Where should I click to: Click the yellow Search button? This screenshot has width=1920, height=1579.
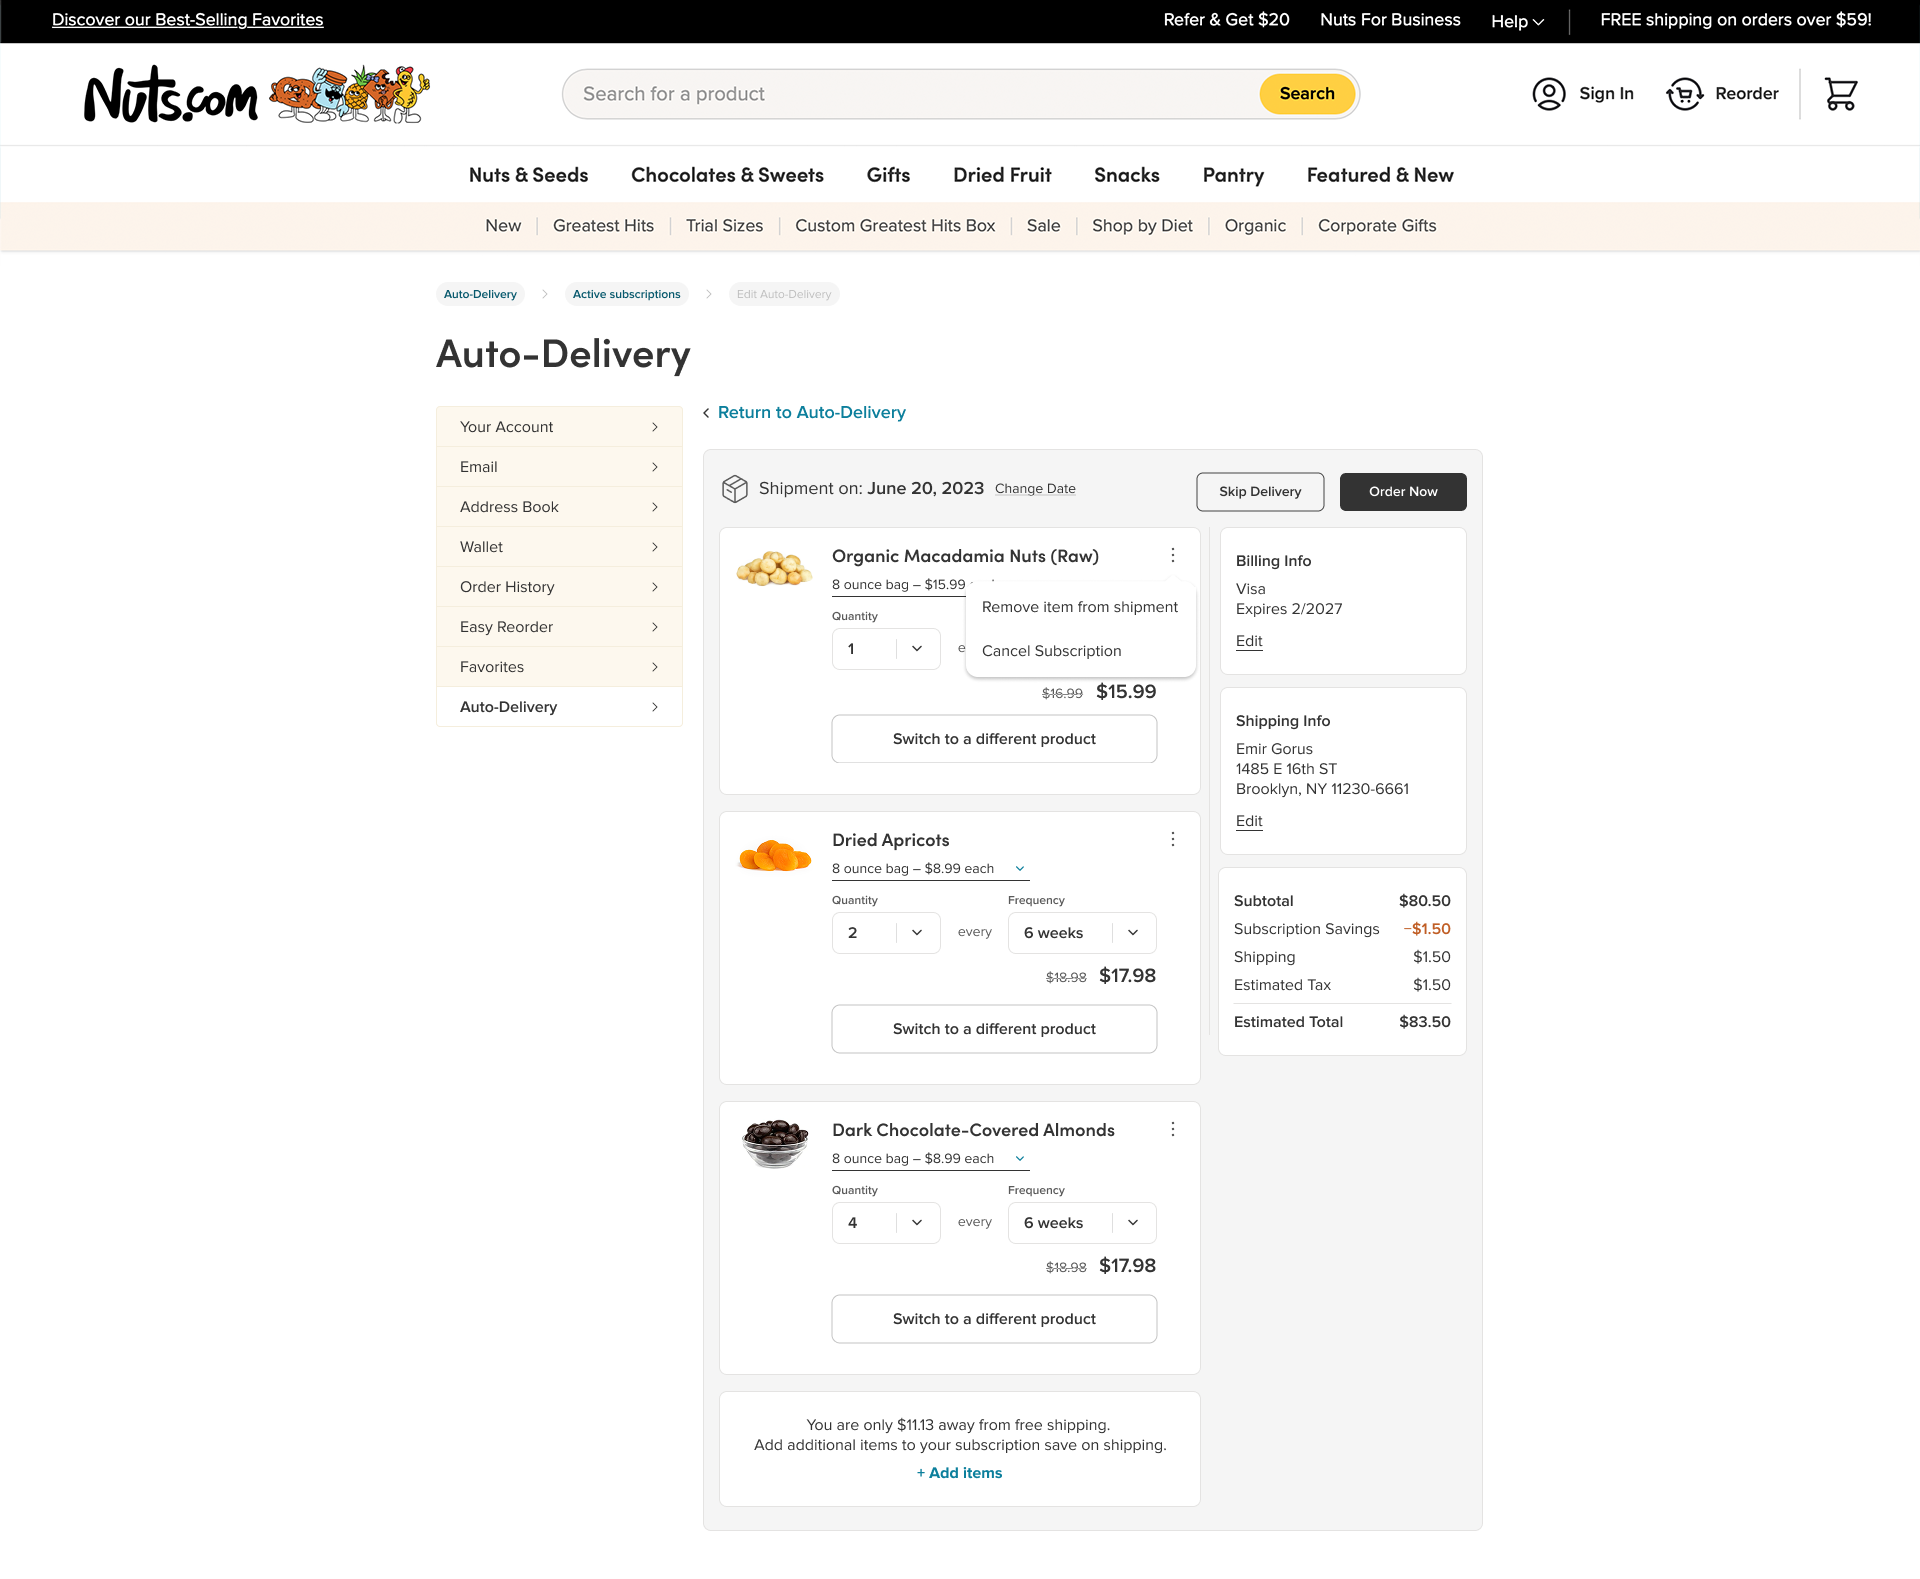pos(1307,94)
